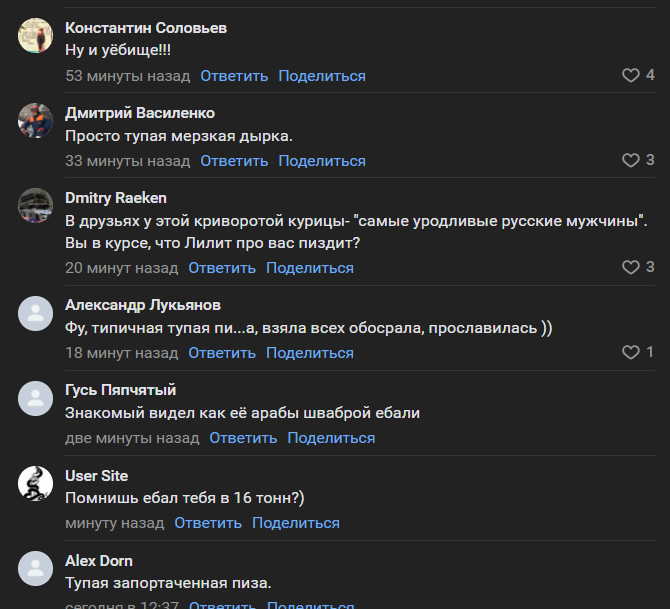This screenshot has width=670, height=609.
Task: Open User Site profile name link
Action: pos(97,476)
